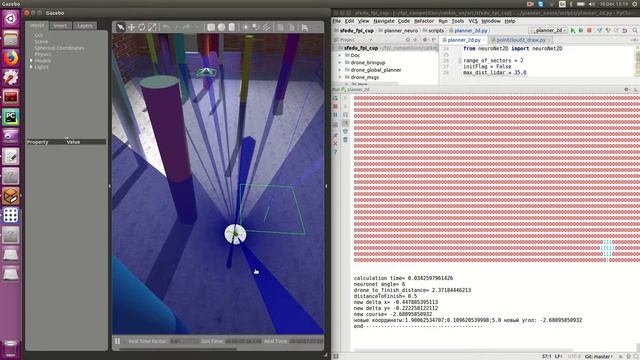Print the Run console output
The image size is (640, 360).
point(345,131)
